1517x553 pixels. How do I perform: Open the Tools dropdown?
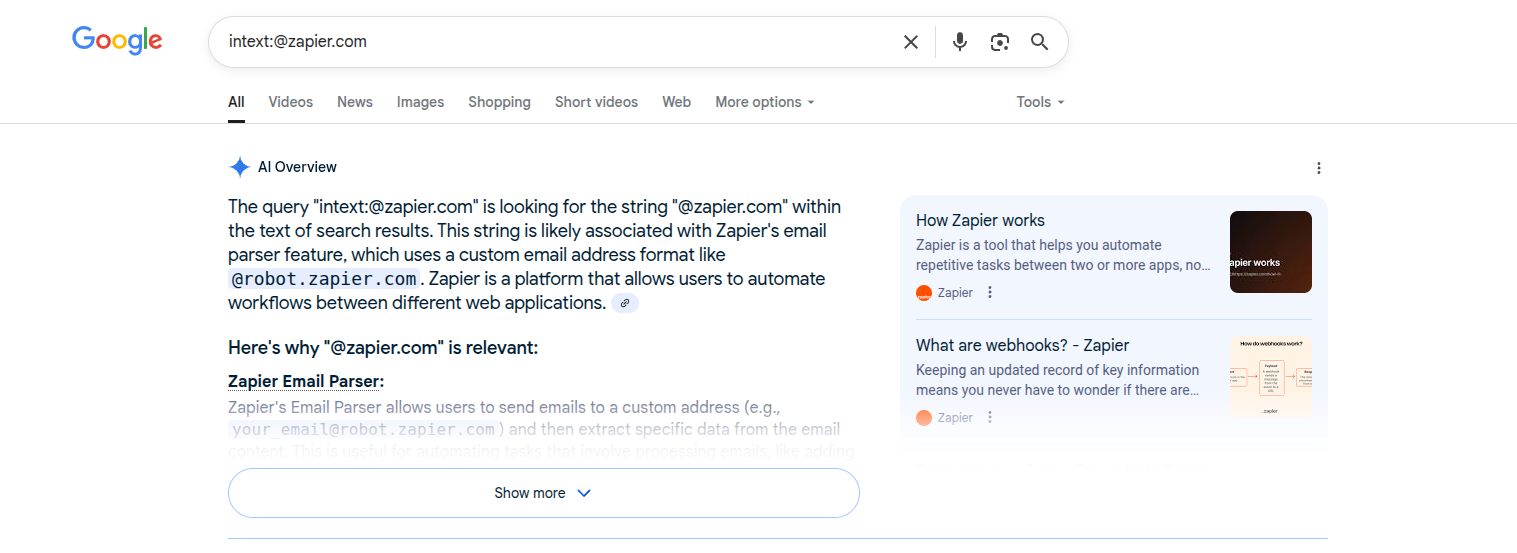click(x=1040, y=102)
